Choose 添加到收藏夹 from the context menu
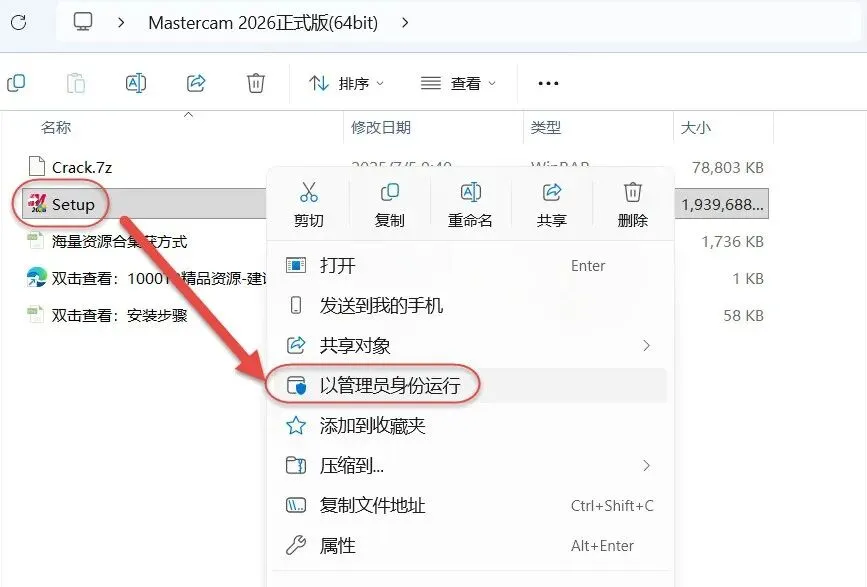The width and height of the screenshot is (867, 587). (x=470, y=426)
